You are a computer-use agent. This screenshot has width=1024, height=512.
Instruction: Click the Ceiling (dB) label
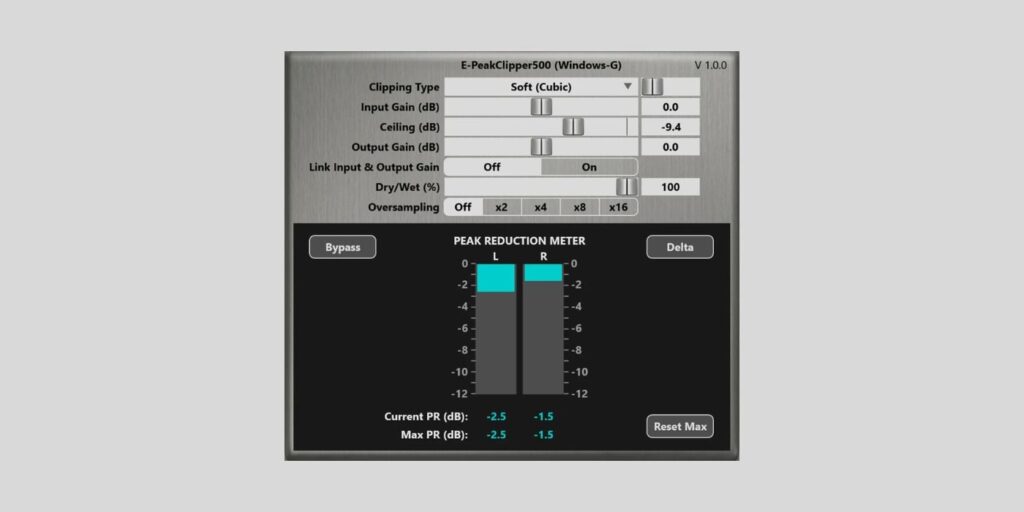point(409,127)
